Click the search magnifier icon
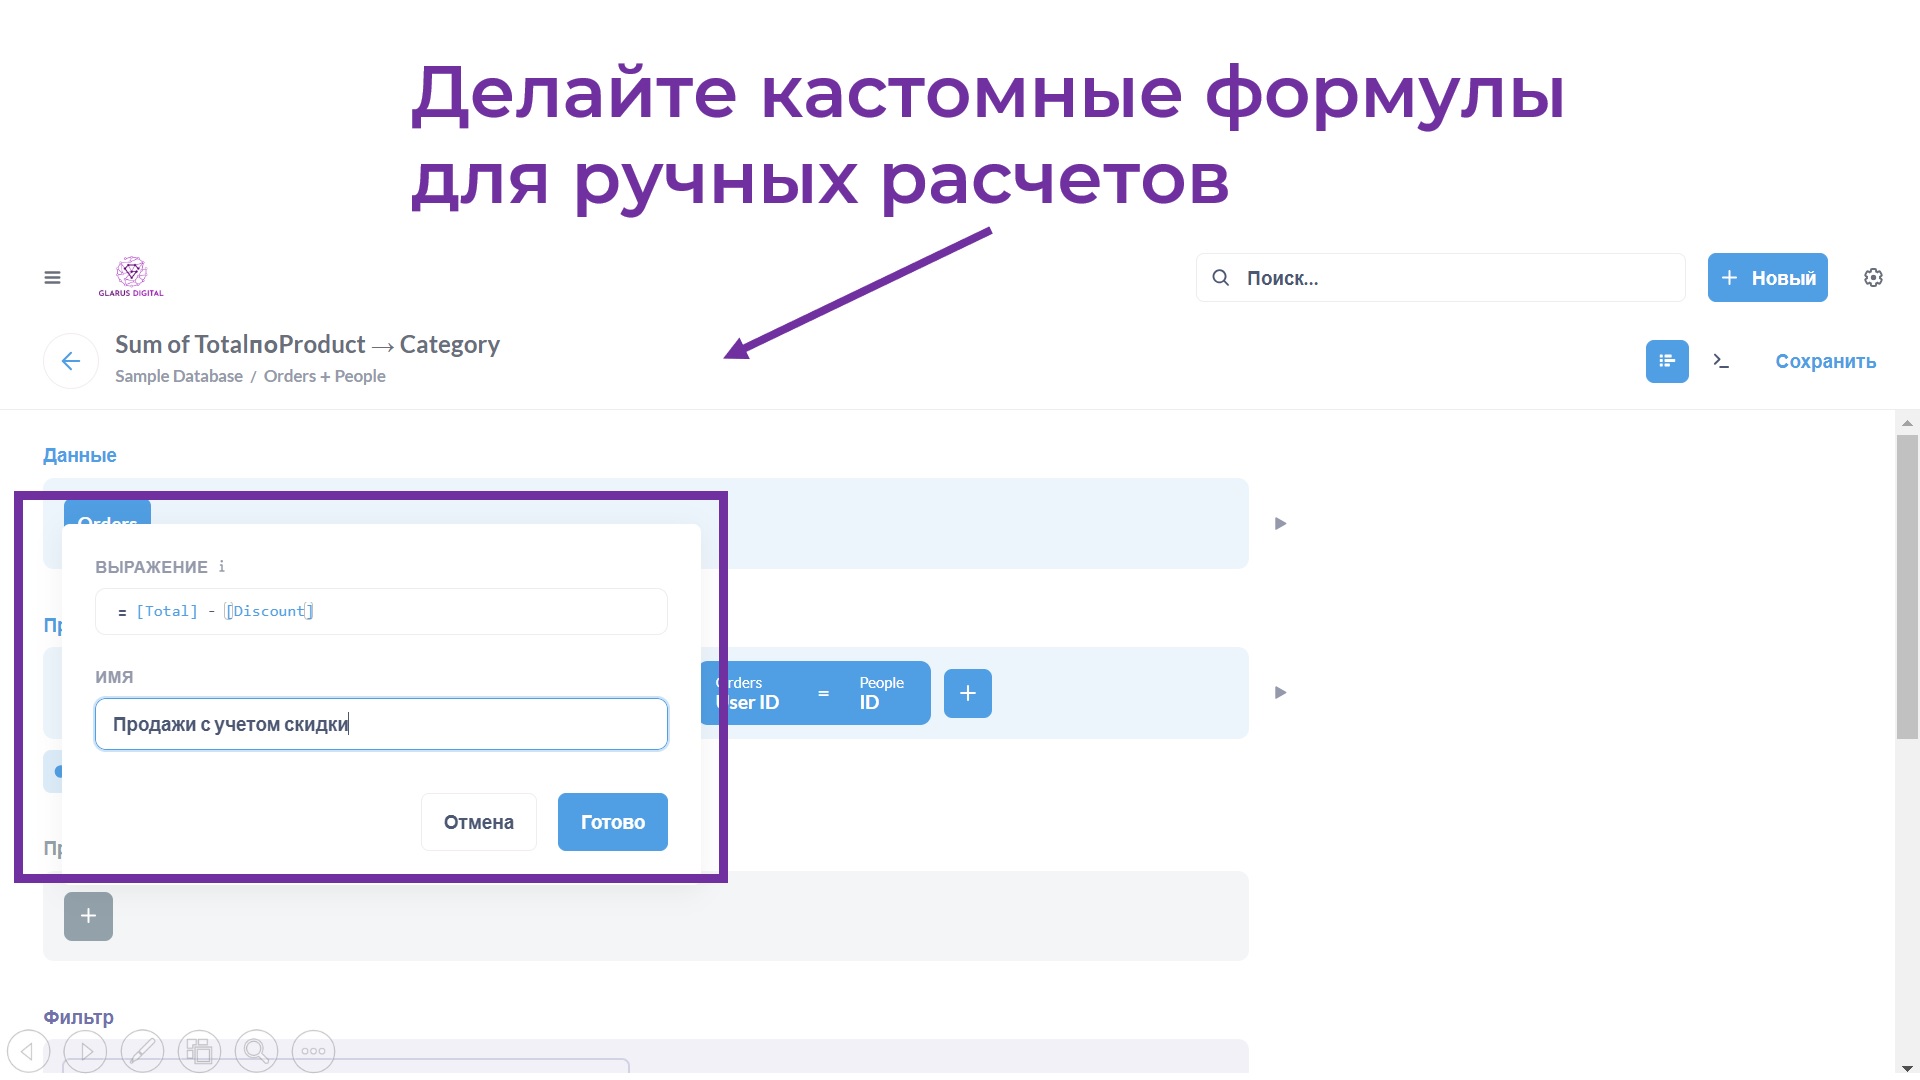This screenshot has height=1080, width=1920. tap(1220, 278)
